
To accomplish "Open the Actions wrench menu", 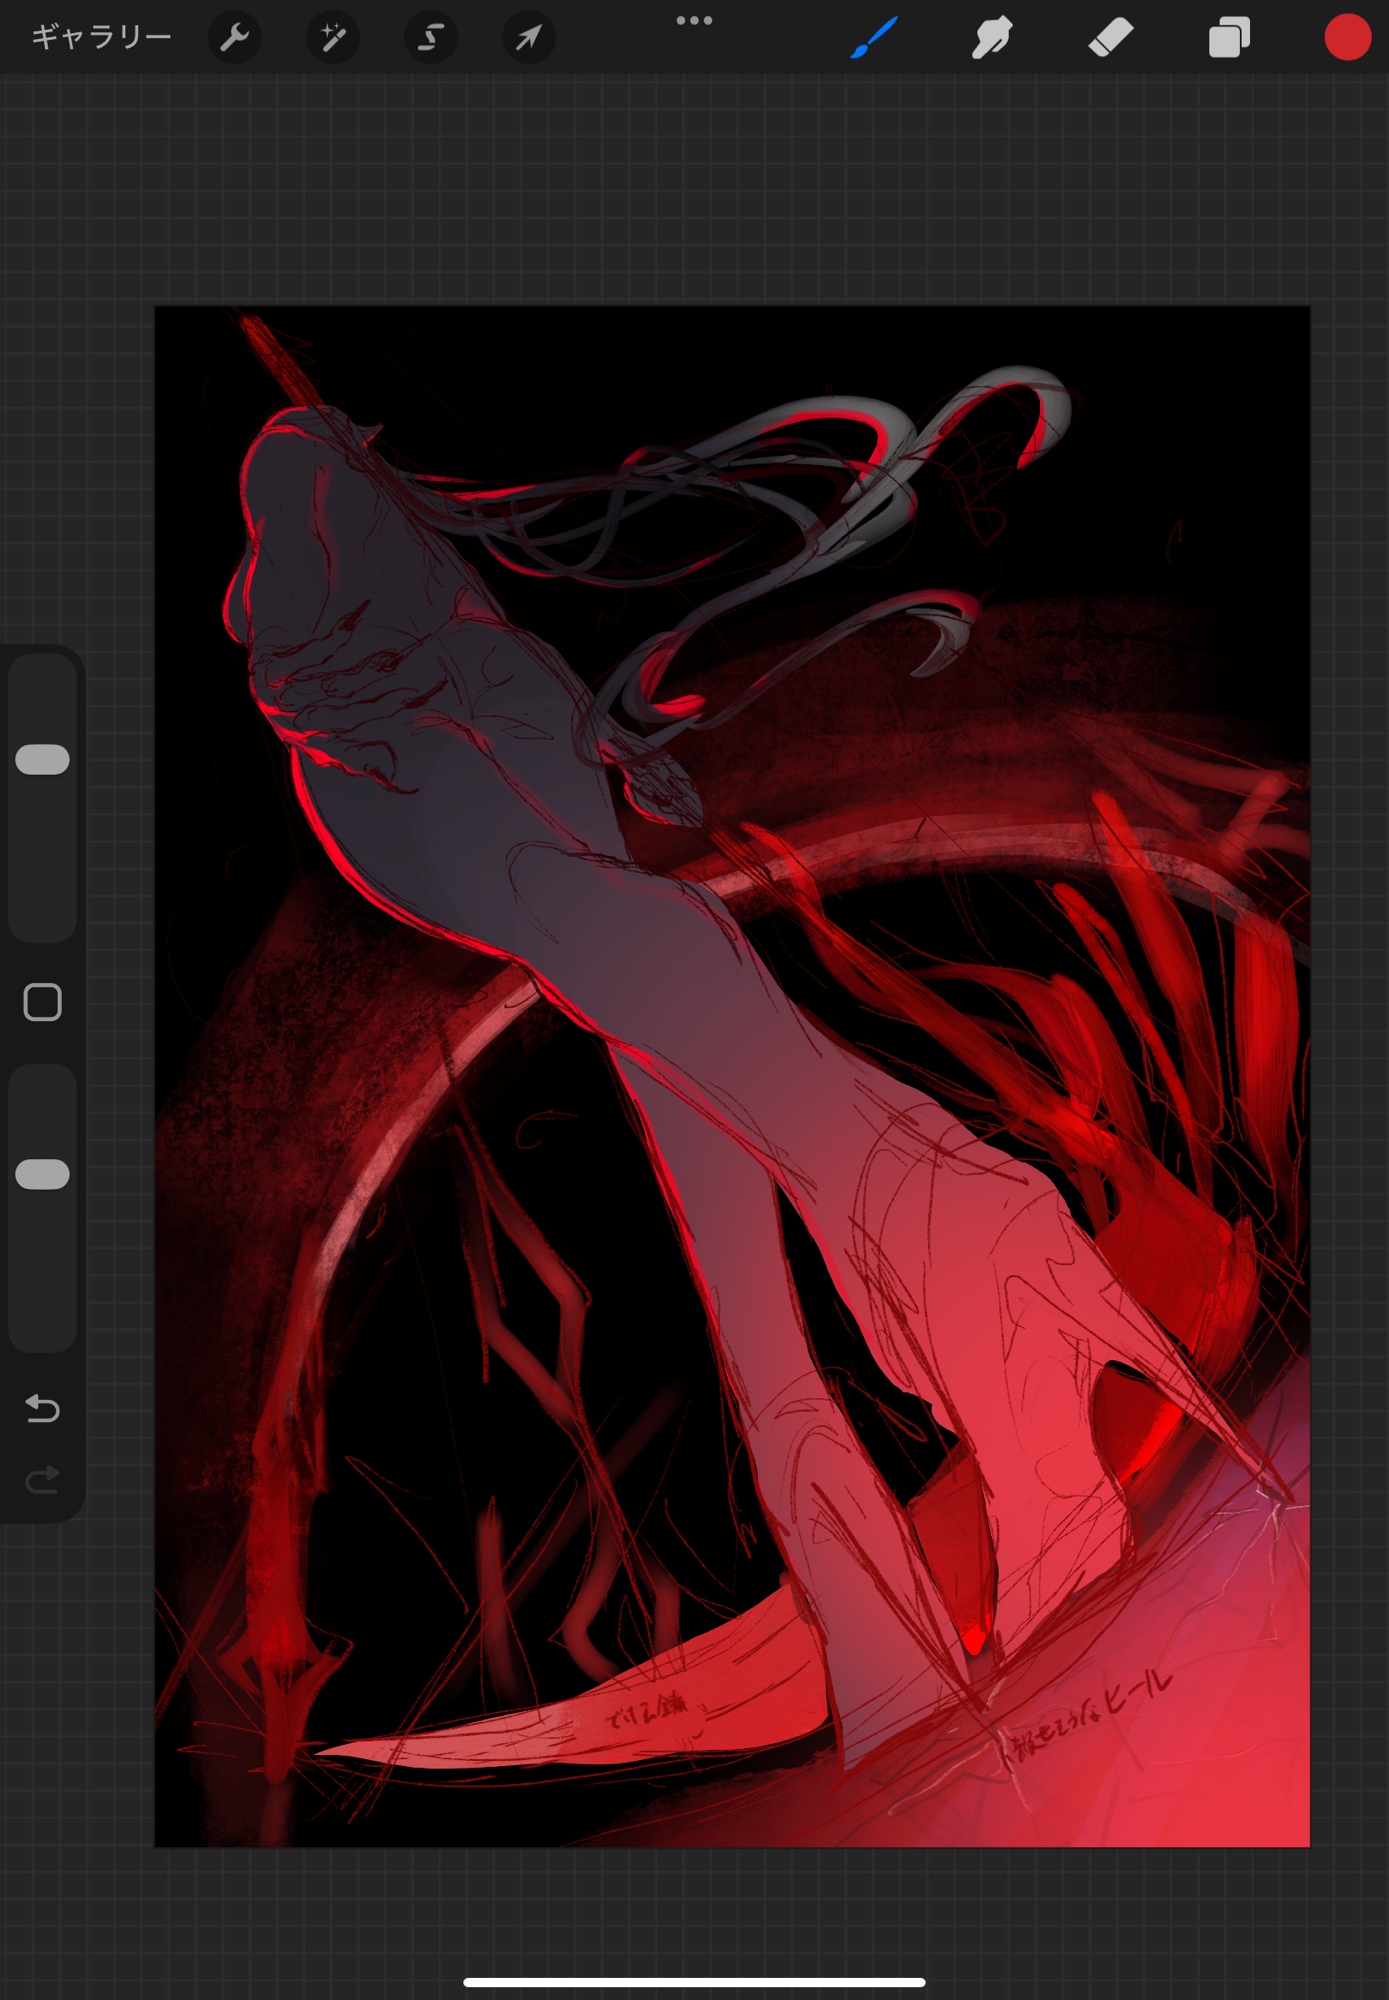I will (234, 38).
